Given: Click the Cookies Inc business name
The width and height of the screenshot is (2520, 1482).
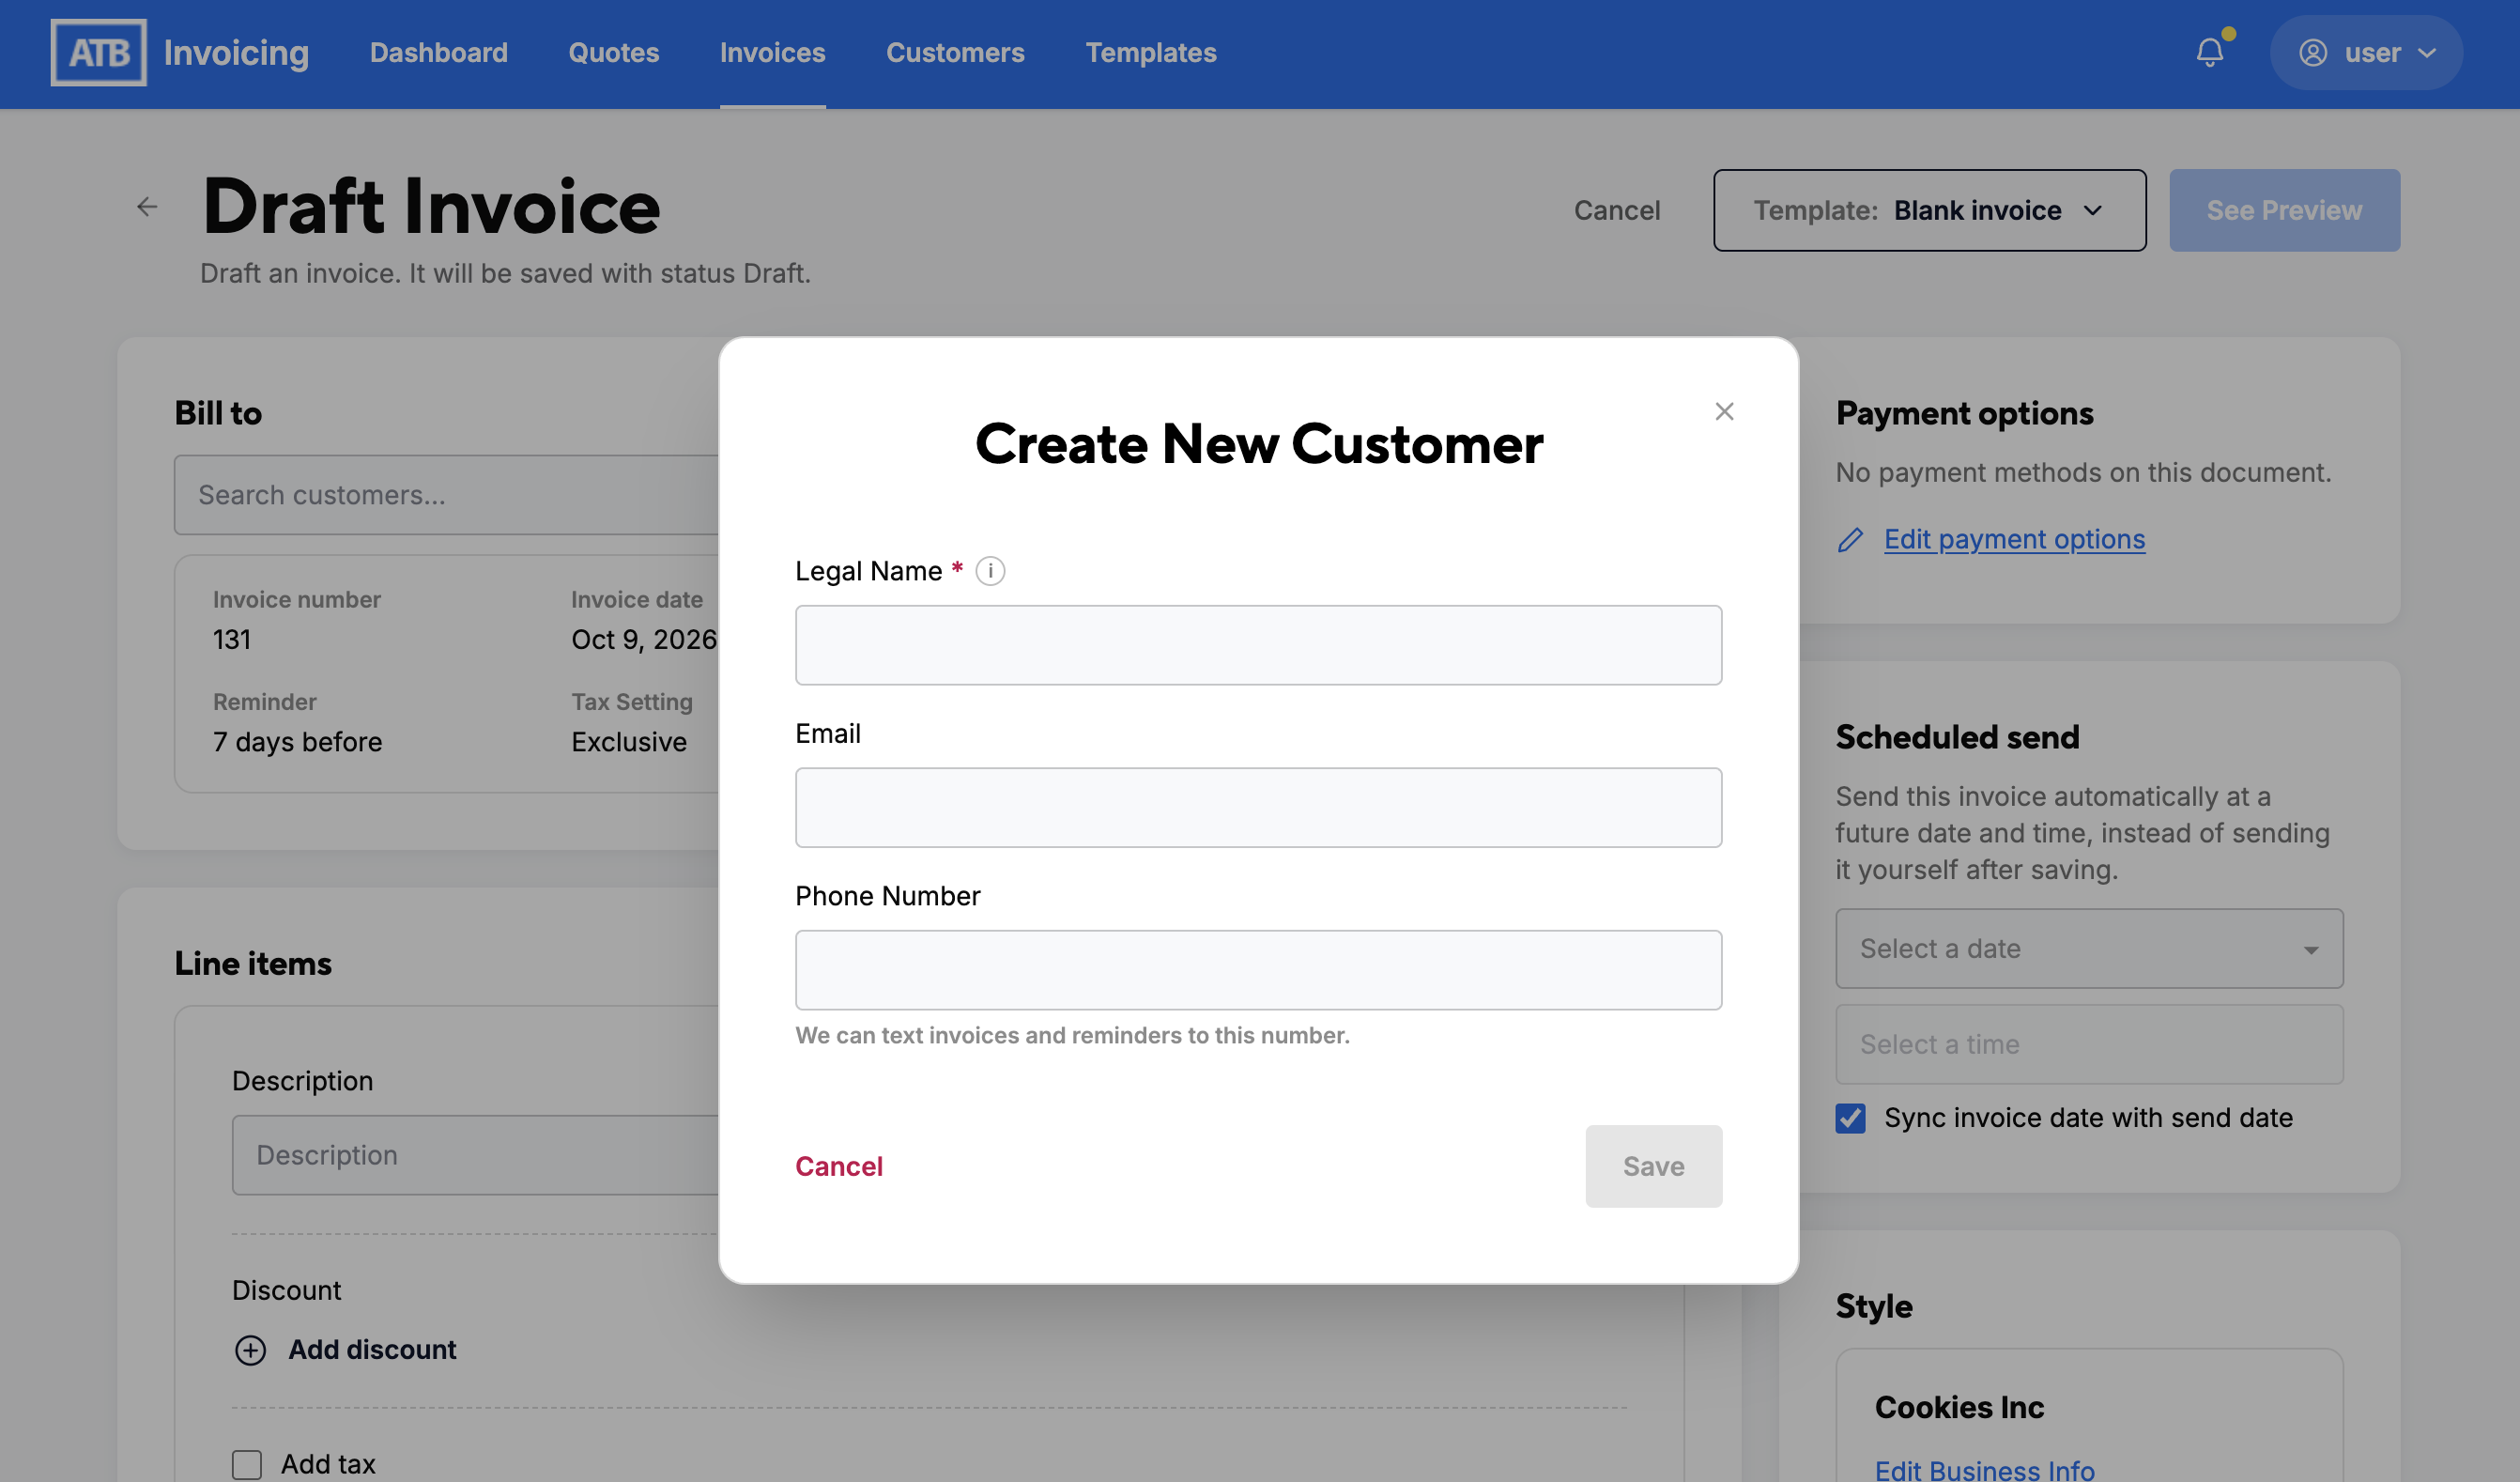Looking at the screenshot, I should [1959, 1407].
